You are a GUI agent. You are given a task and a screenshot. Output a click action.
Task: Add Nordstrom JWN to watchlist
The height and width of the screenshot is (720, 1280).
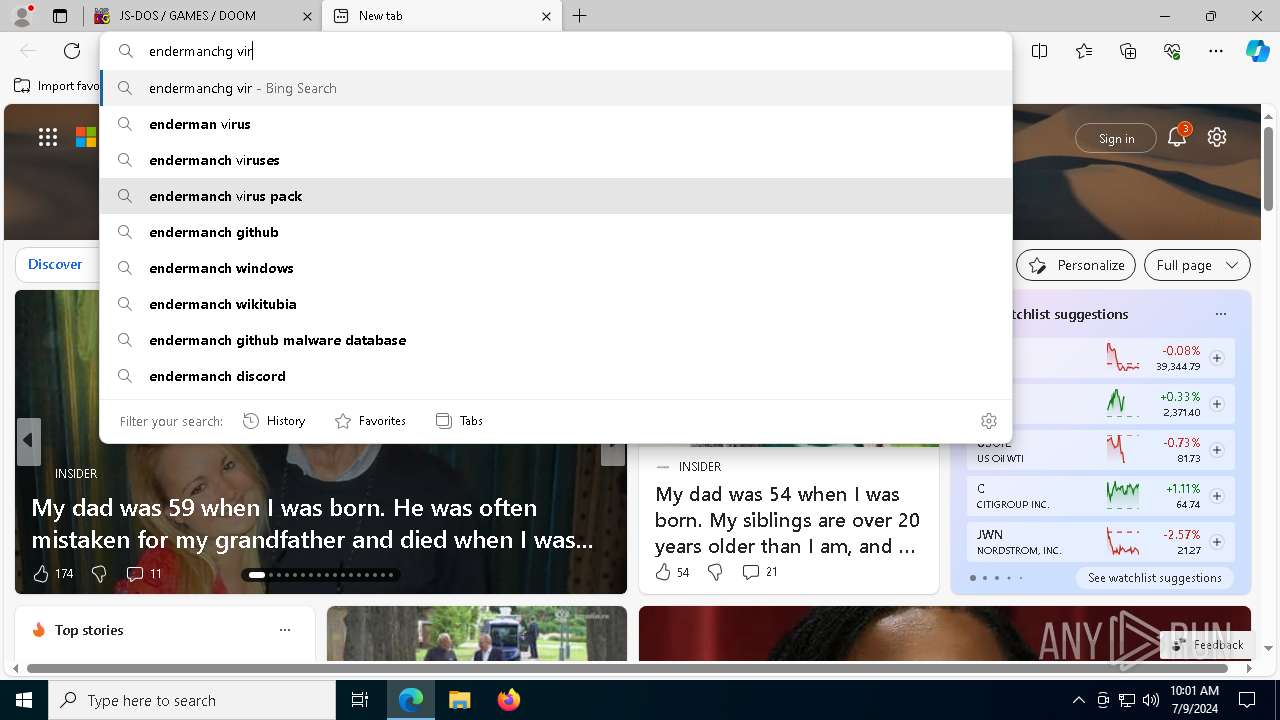point(1217,542)
